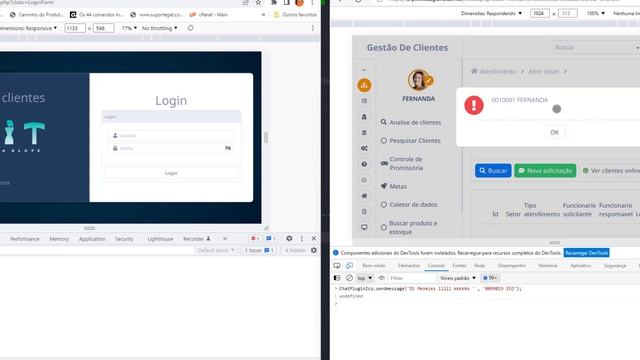Screen dimensions: 640x360
Task: Open left DevTools settings gear
Action: coord(289,238)
